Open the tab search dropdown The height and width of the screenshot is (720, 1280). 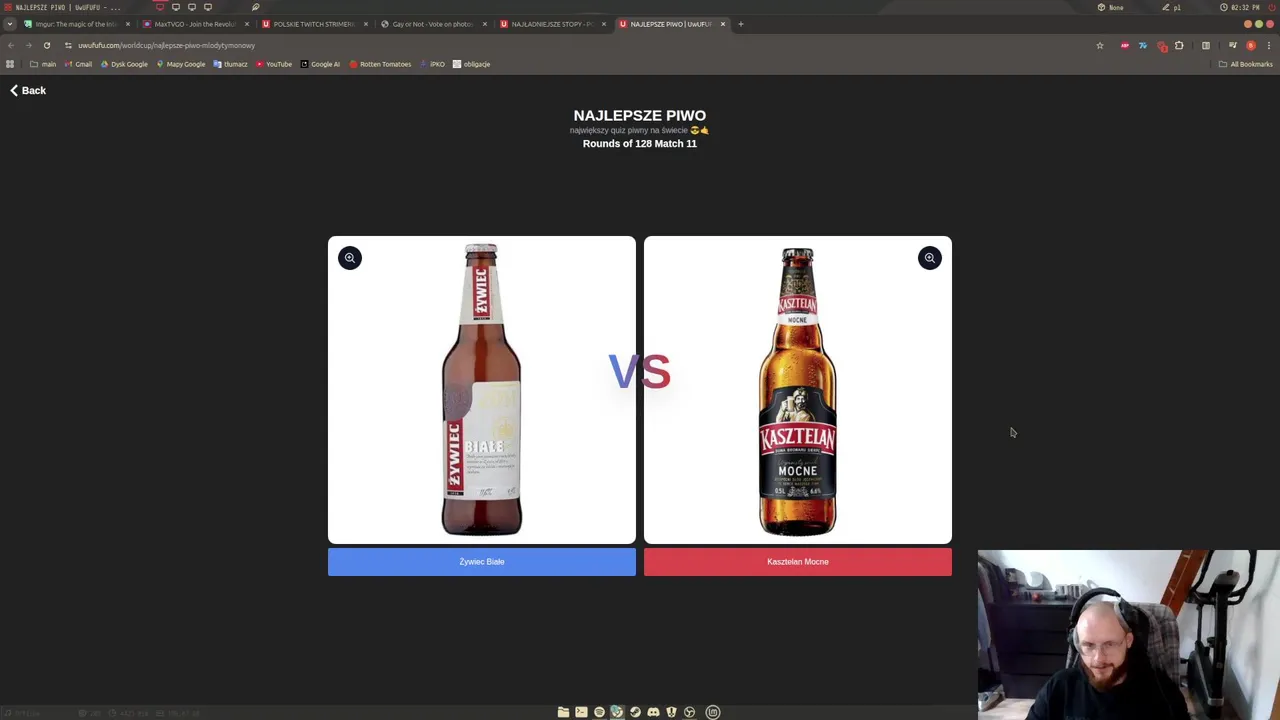[x=9, y=24]
